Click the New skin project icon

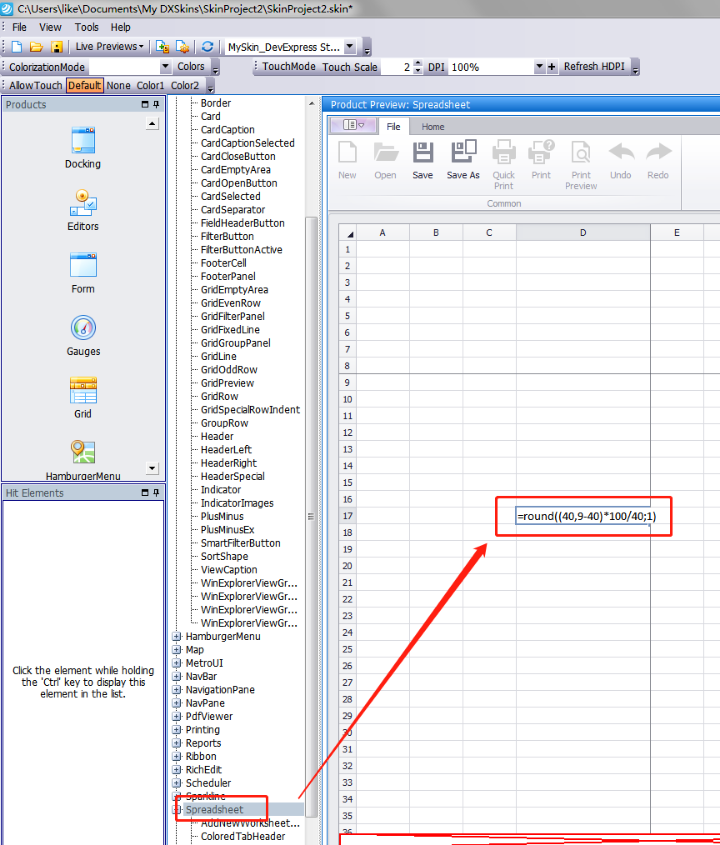point(17,47)
